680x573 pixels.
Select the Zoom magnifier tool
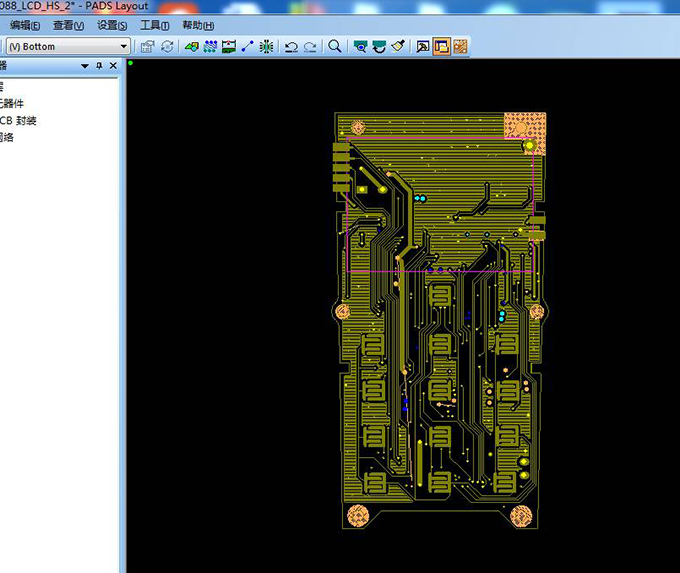(334, 46)
